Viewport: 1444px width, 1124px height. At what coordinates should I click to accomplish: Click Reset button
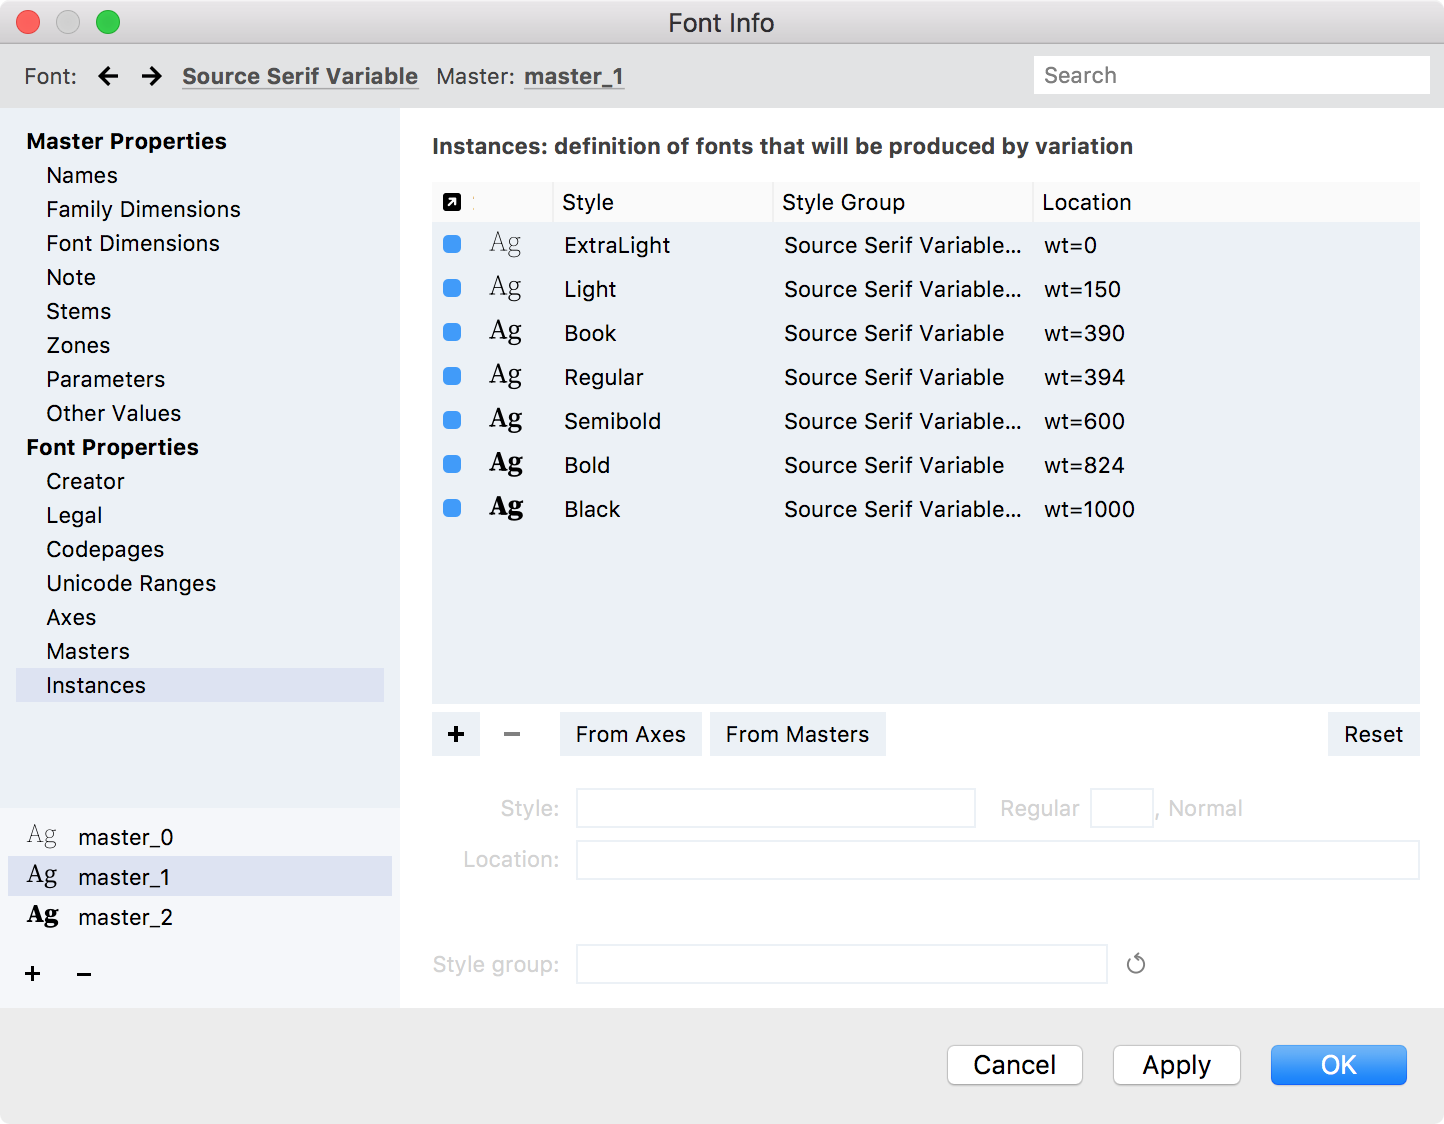click(1374, 734)
